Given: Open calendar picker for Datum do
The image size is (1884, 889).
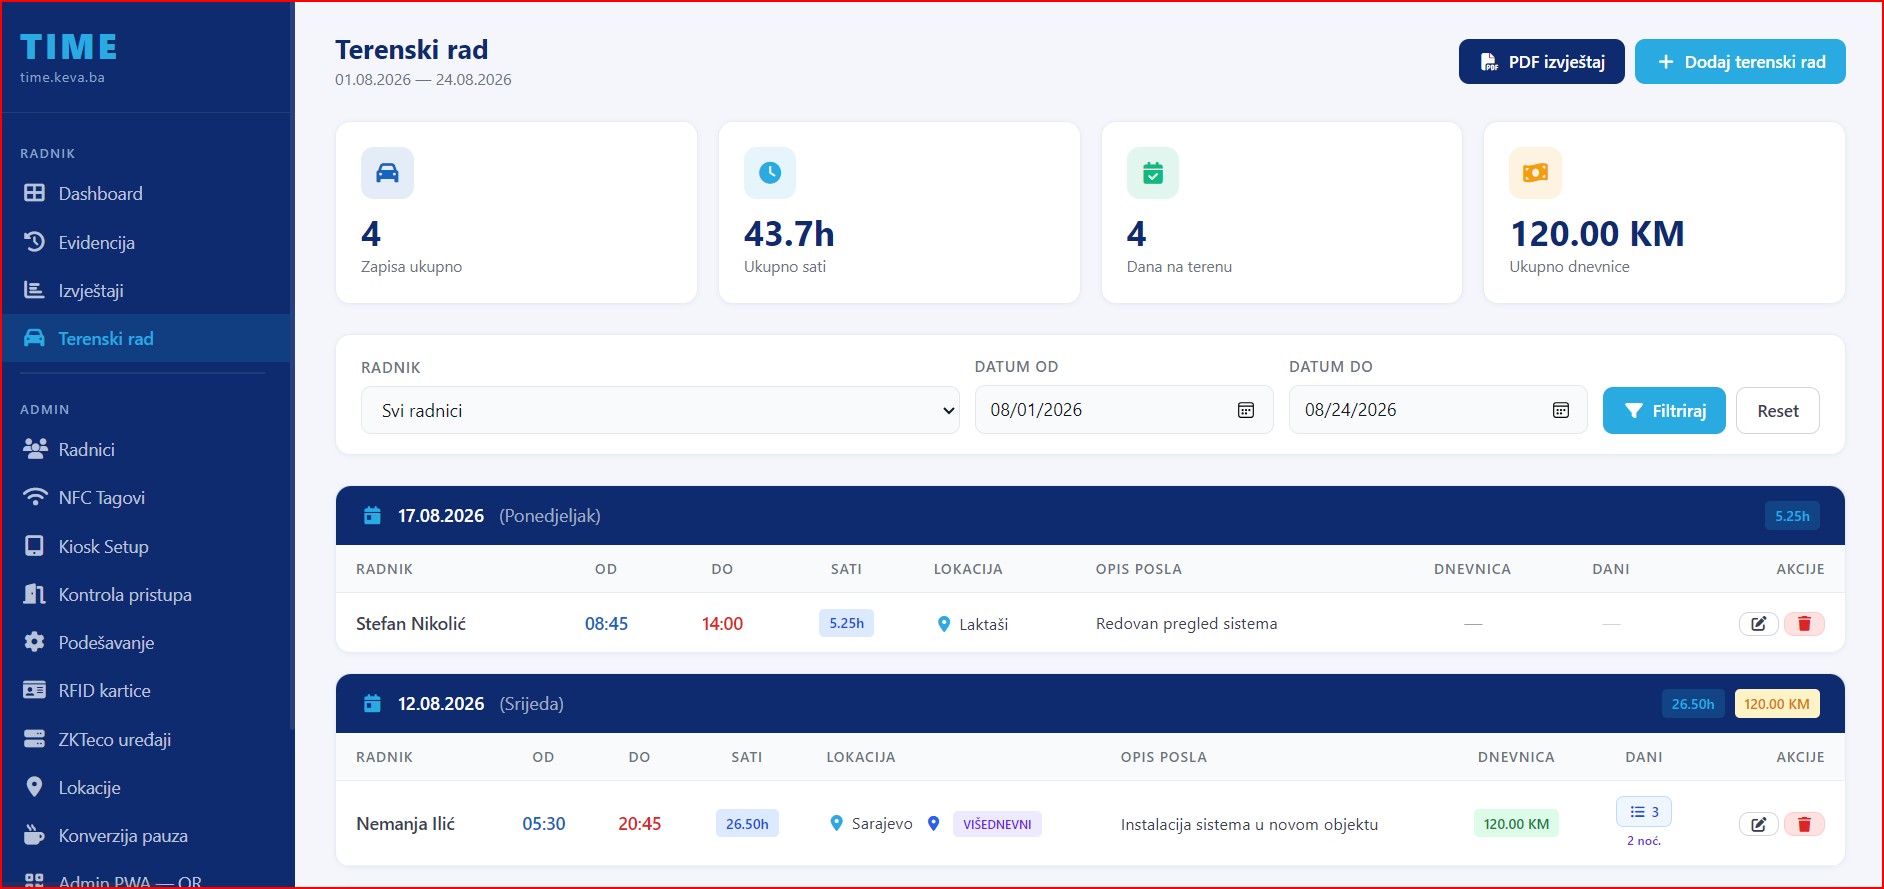Looking at the screenshot, I should (x=1561, y=410).
